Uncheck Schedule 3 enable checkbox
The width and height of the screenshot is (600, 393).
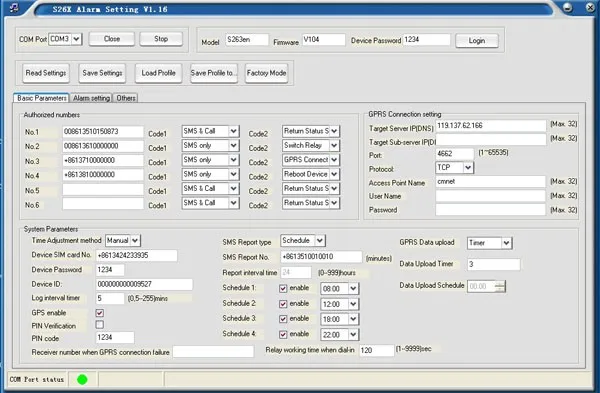point(283,319)
